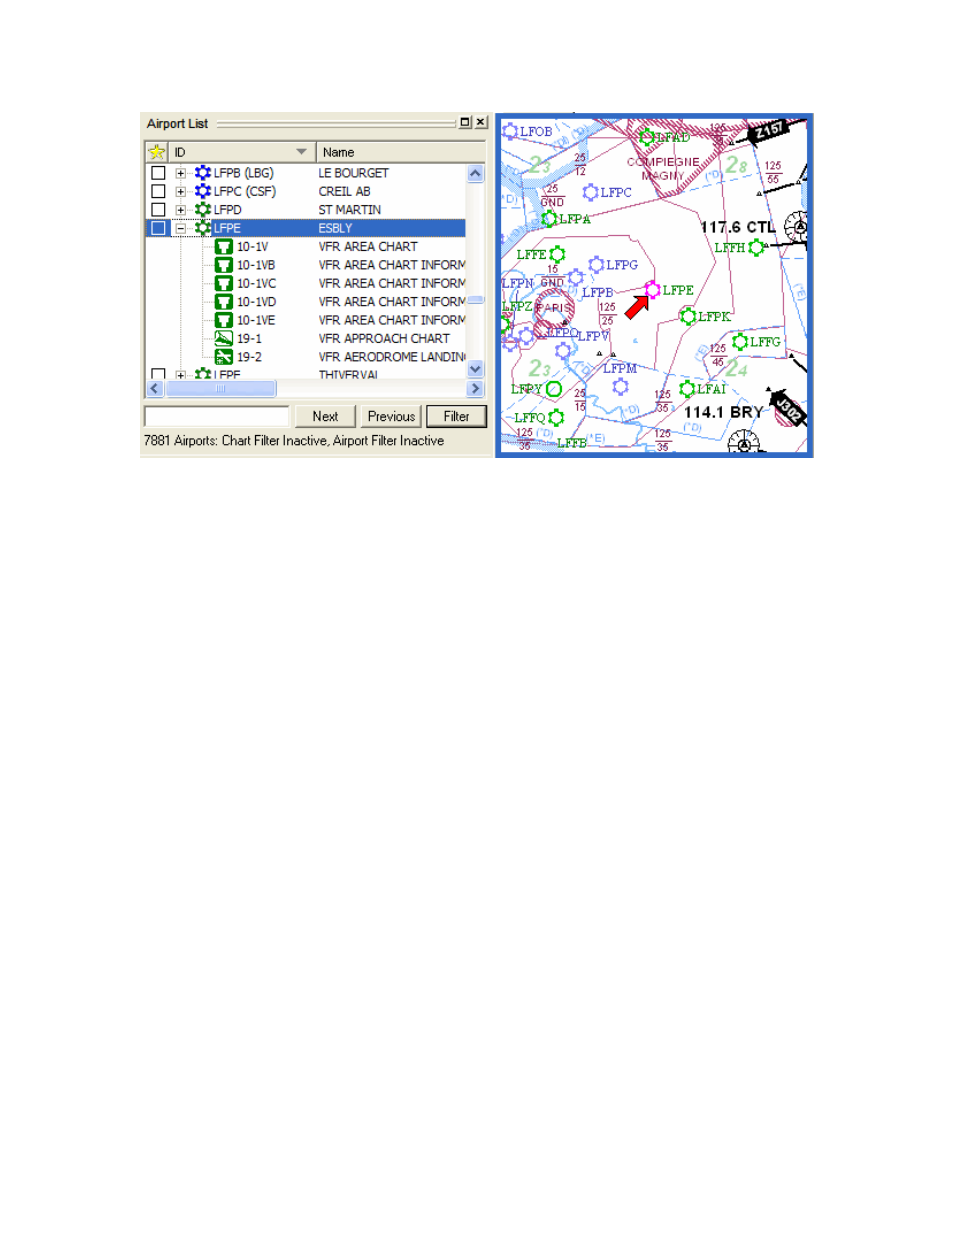Click the vertical scrollbar up arrow
This screenshot has width=954, height=1235.
475,173
